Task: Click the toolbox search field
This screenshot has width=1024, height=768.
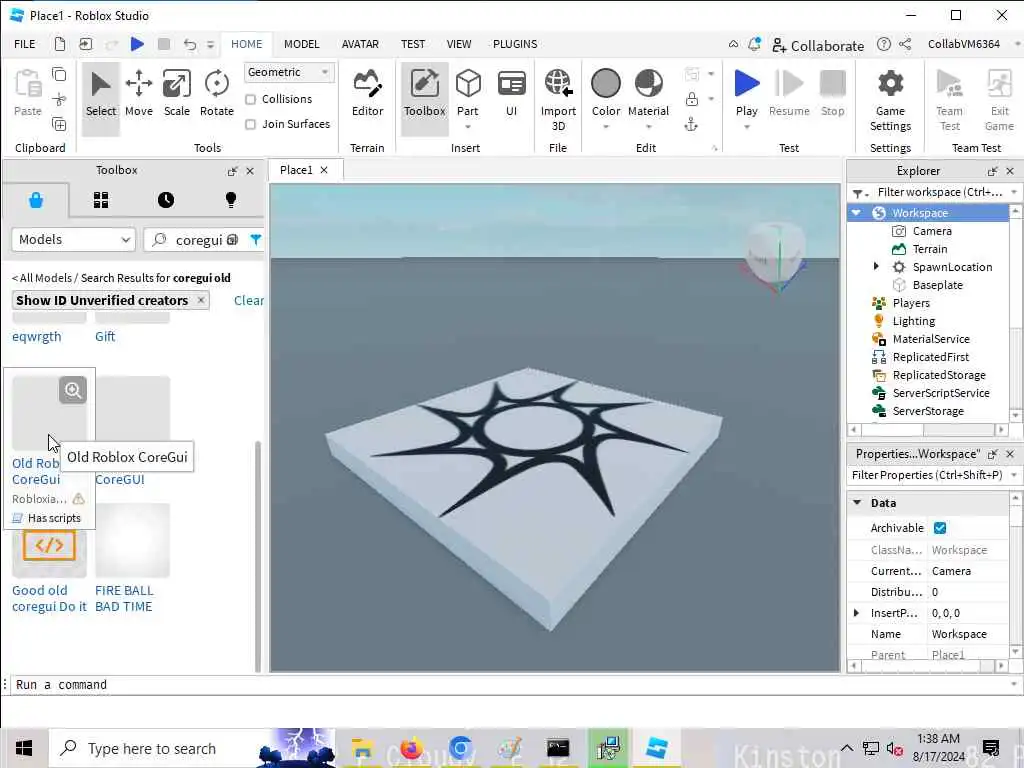Action: click(199, 240)
